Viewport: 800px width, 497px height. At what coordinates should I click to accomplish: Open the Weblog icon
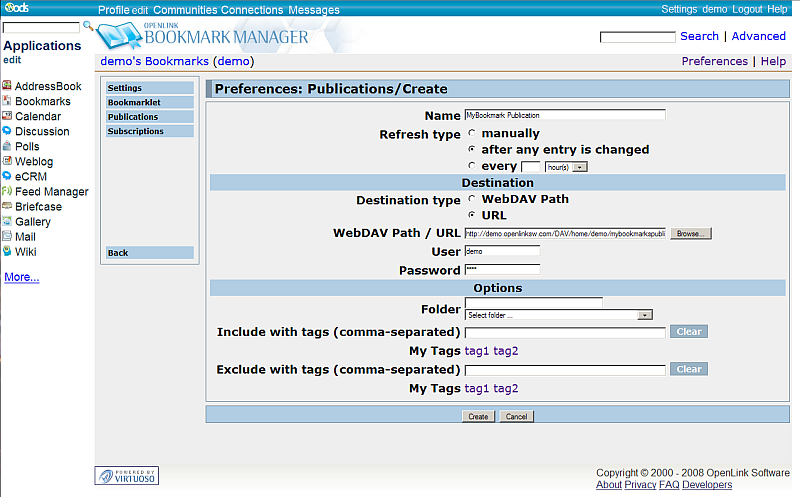(7, 161)
